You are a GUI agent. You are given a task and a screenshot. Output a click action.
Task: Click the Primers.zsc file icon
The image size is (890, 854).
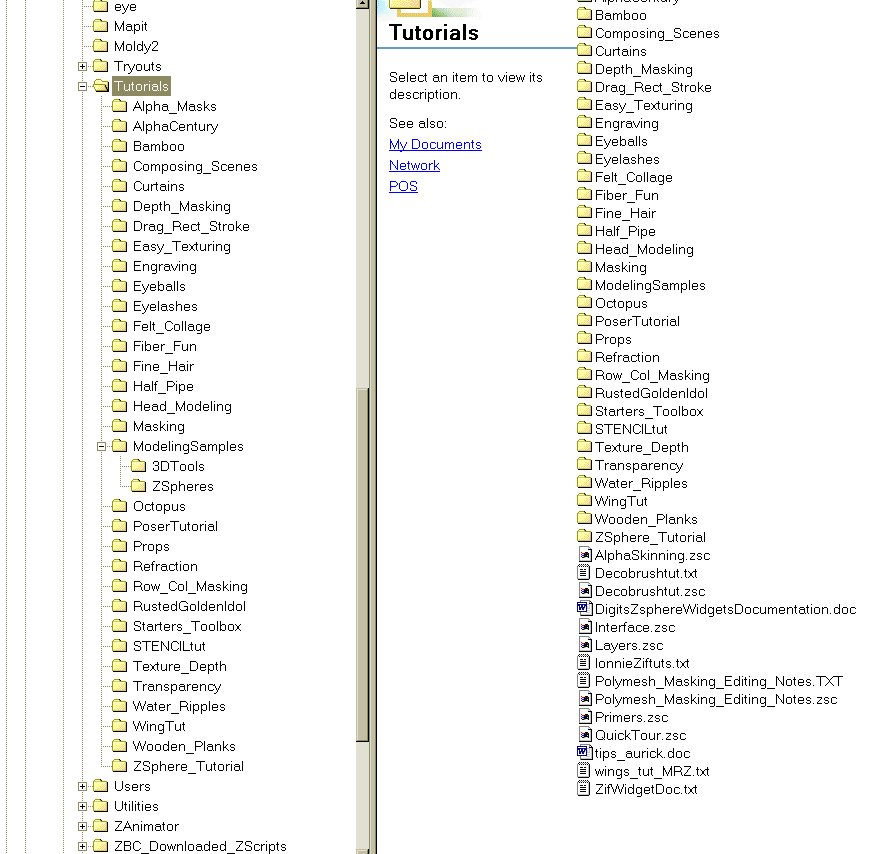pos(585,717)
